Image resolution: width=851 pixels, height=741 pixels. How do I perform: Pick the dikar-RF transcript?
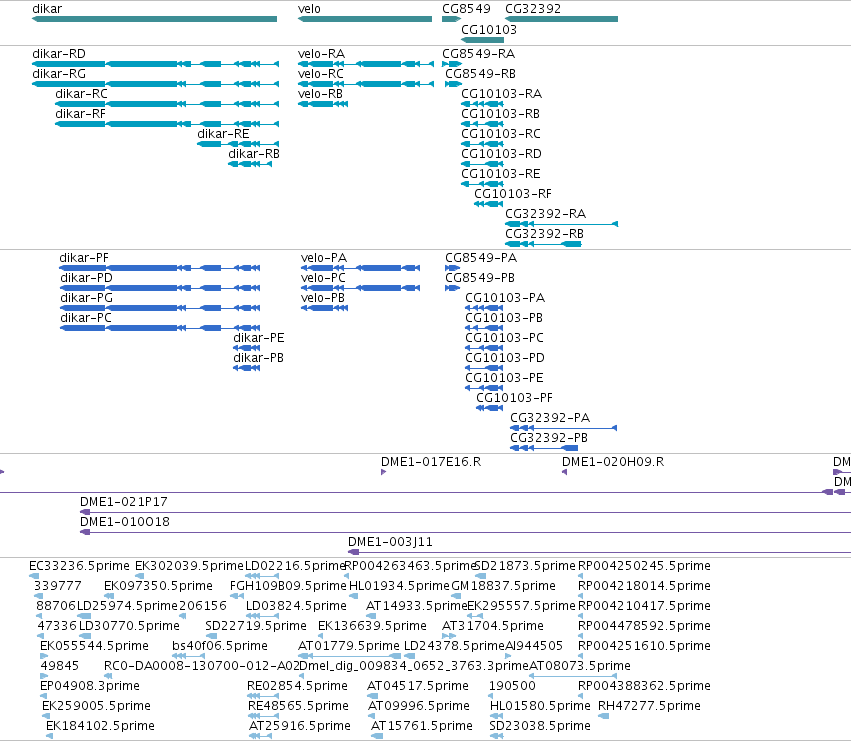[167, 124]
